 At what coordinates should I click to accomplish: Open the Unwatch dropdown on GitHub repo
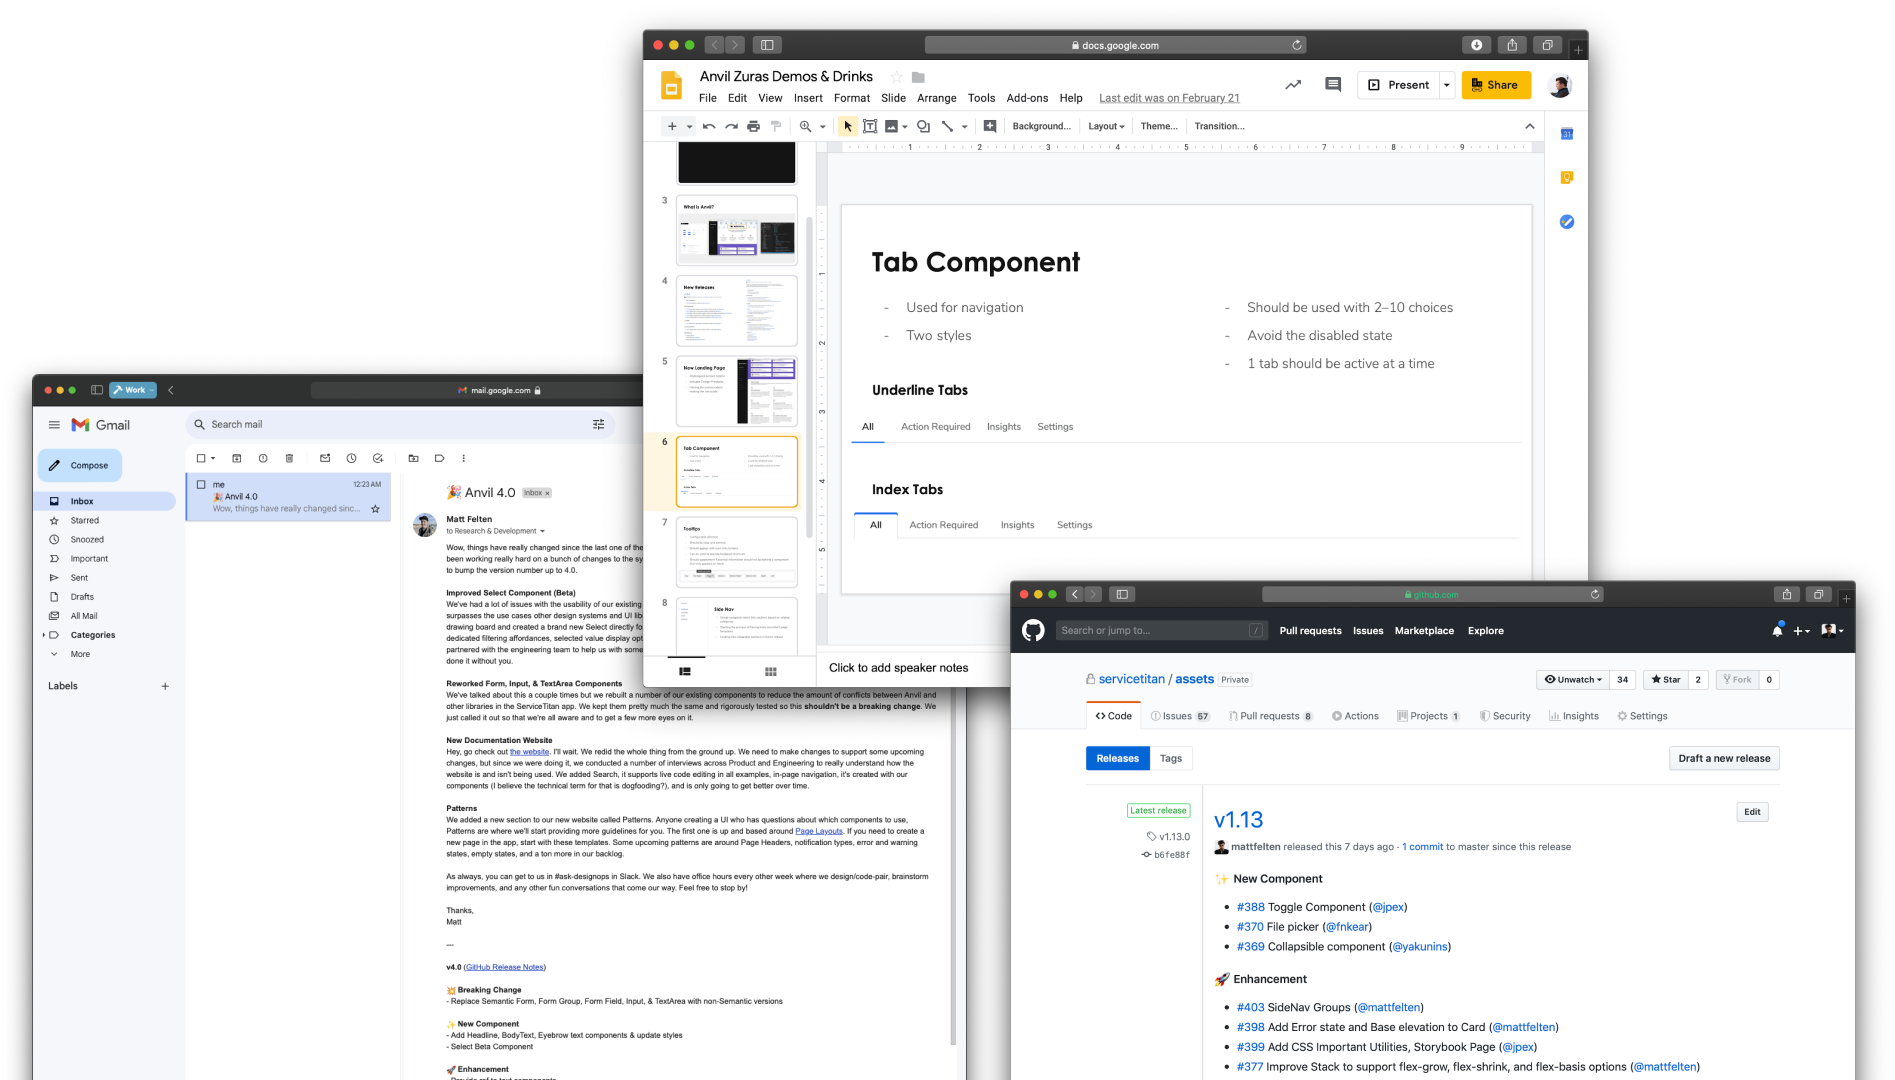(x=1572, y=680)
